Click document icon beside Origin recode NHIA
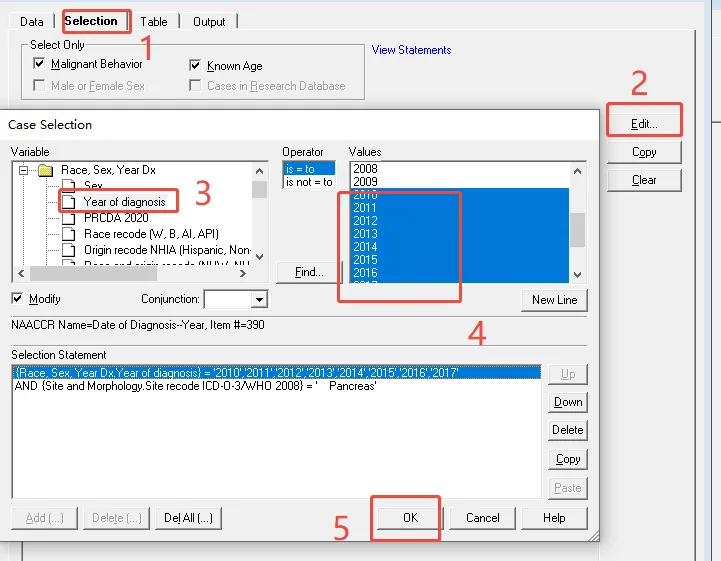Screen dimensions: 721x561 69,250
